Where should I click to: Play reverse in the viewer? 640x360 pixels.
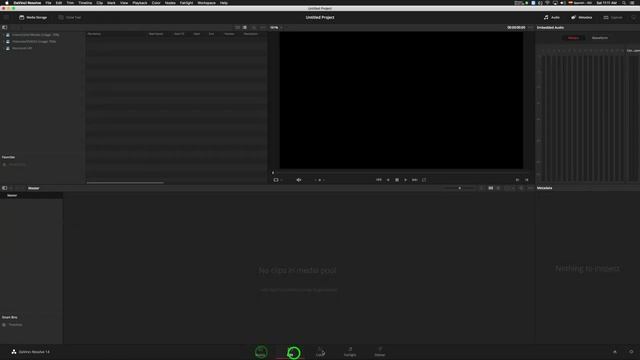coord(388,180)
